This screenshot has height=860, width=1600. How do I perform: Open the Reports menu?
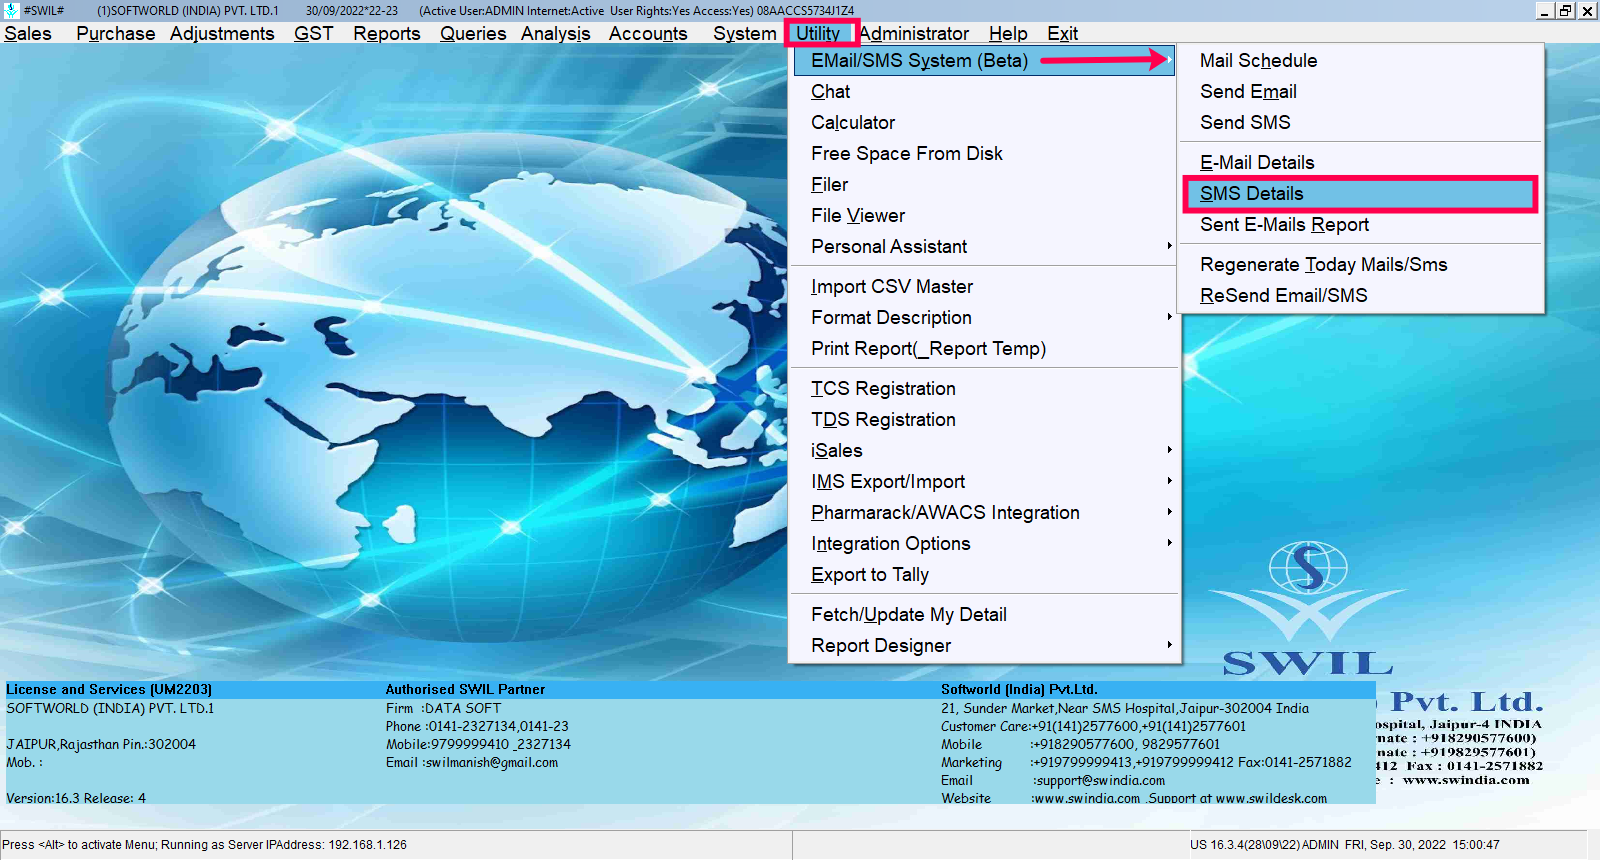click(387, 33)
